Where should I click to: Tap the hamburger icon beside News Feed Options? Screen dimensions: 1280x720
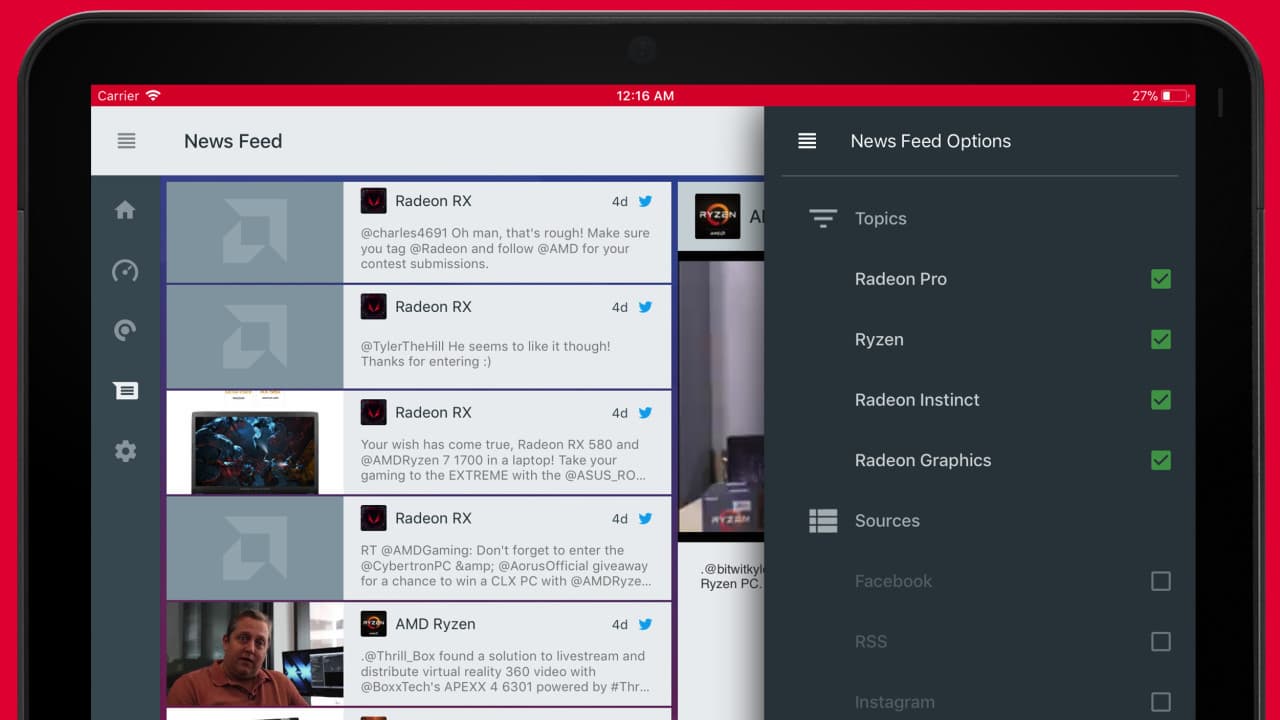(807, 141)
